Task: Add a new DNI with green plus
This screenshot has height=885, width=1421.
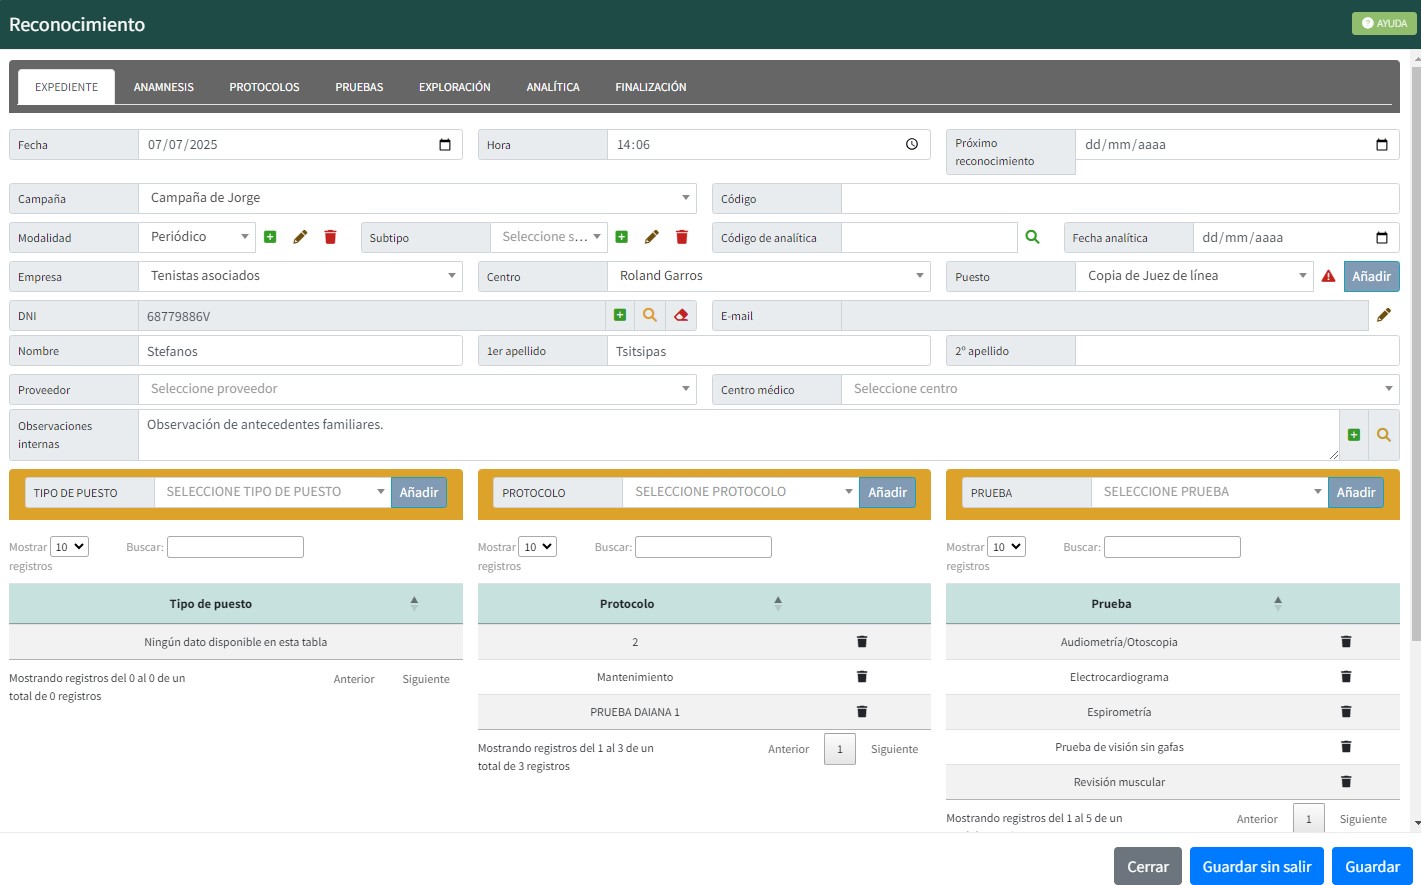Action: [x=620, y=315]
